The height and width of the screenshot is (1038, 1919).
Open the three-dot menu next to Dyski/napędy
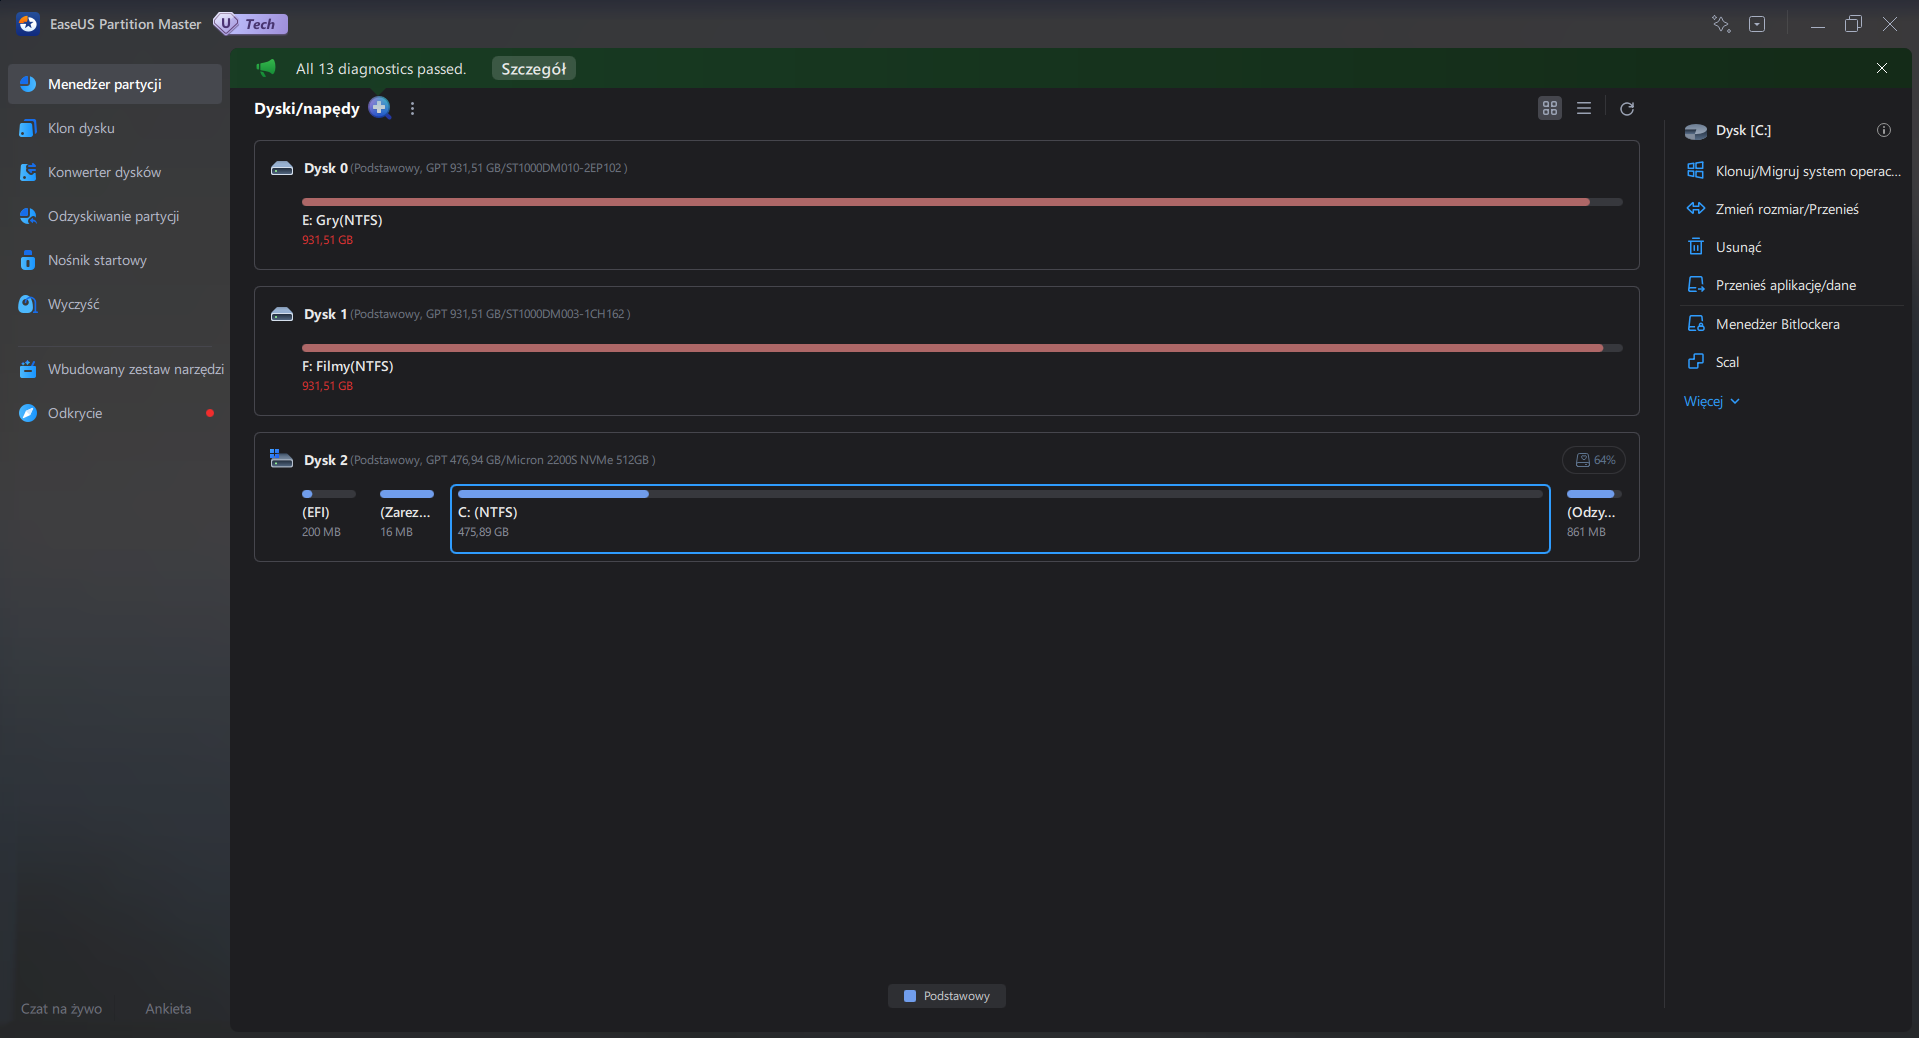coord(412,108)
